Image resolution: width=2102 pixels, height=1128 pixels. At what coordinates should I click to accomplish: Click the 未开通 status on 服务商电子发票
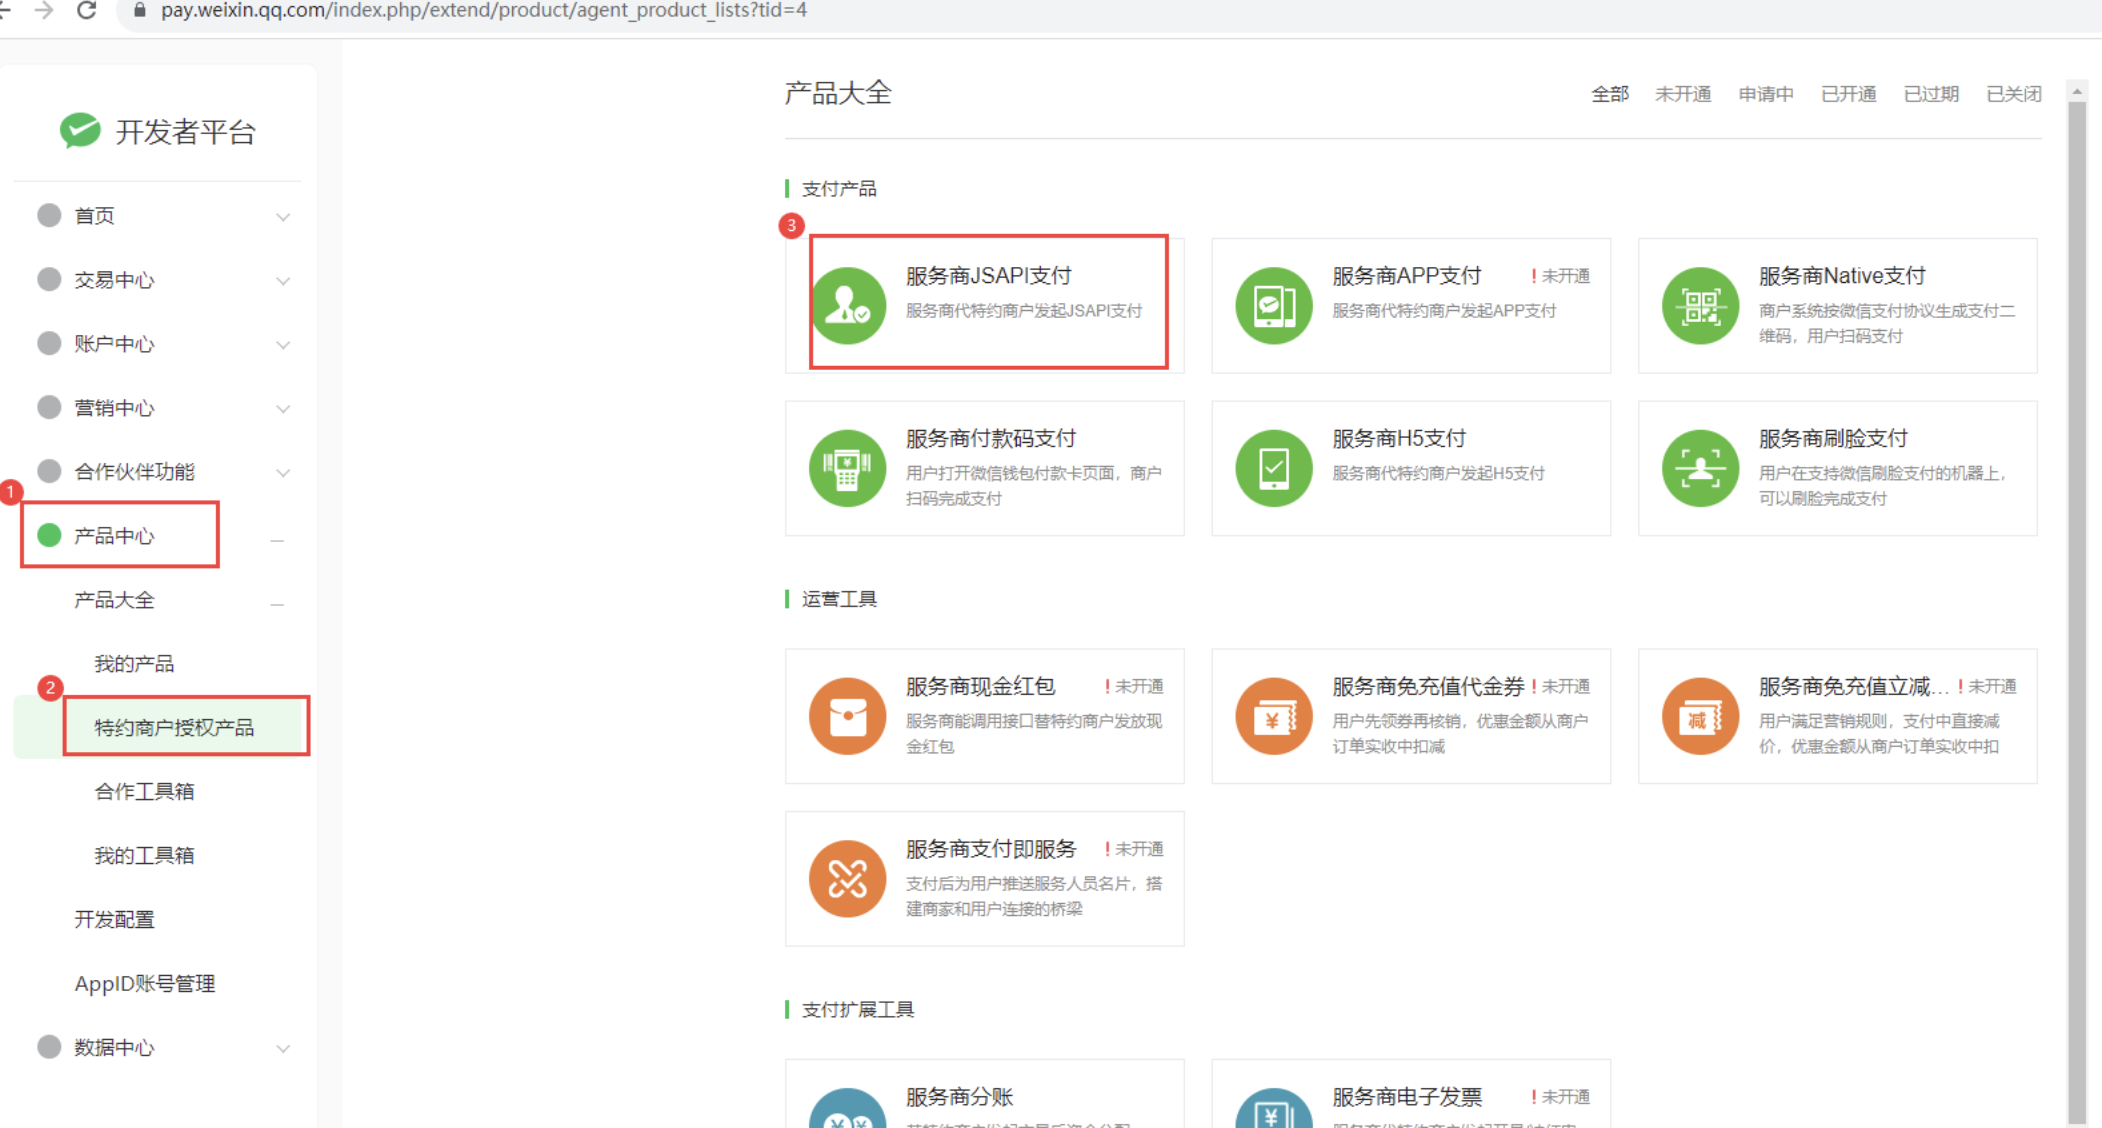tap(1560, 1097)
